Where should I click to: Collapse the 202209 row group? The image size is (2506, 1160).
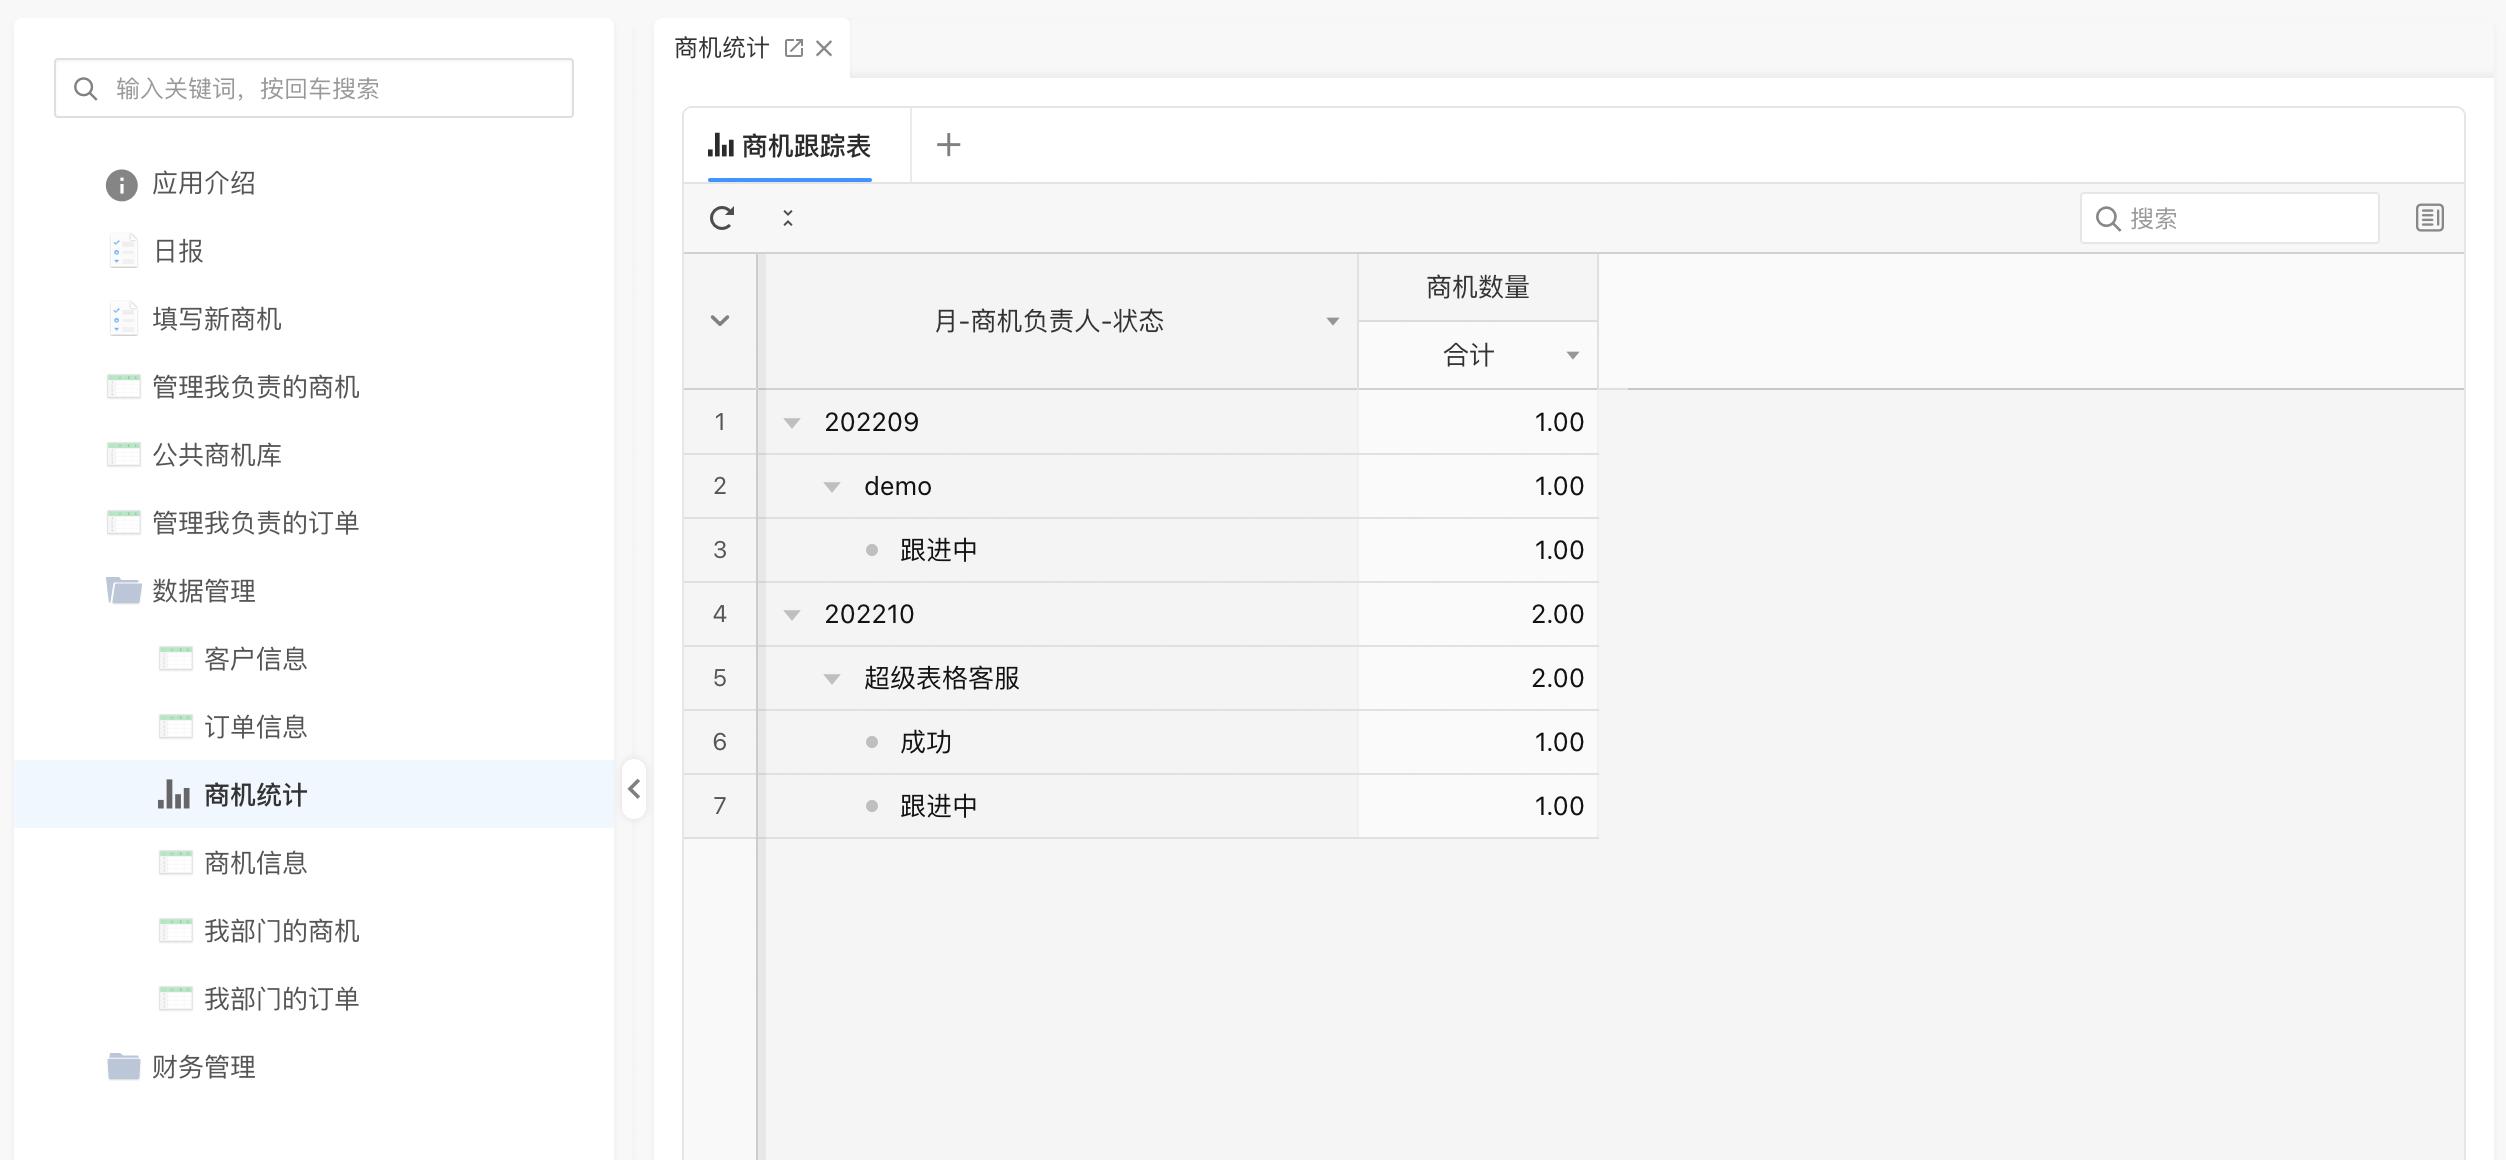(792, 423)
